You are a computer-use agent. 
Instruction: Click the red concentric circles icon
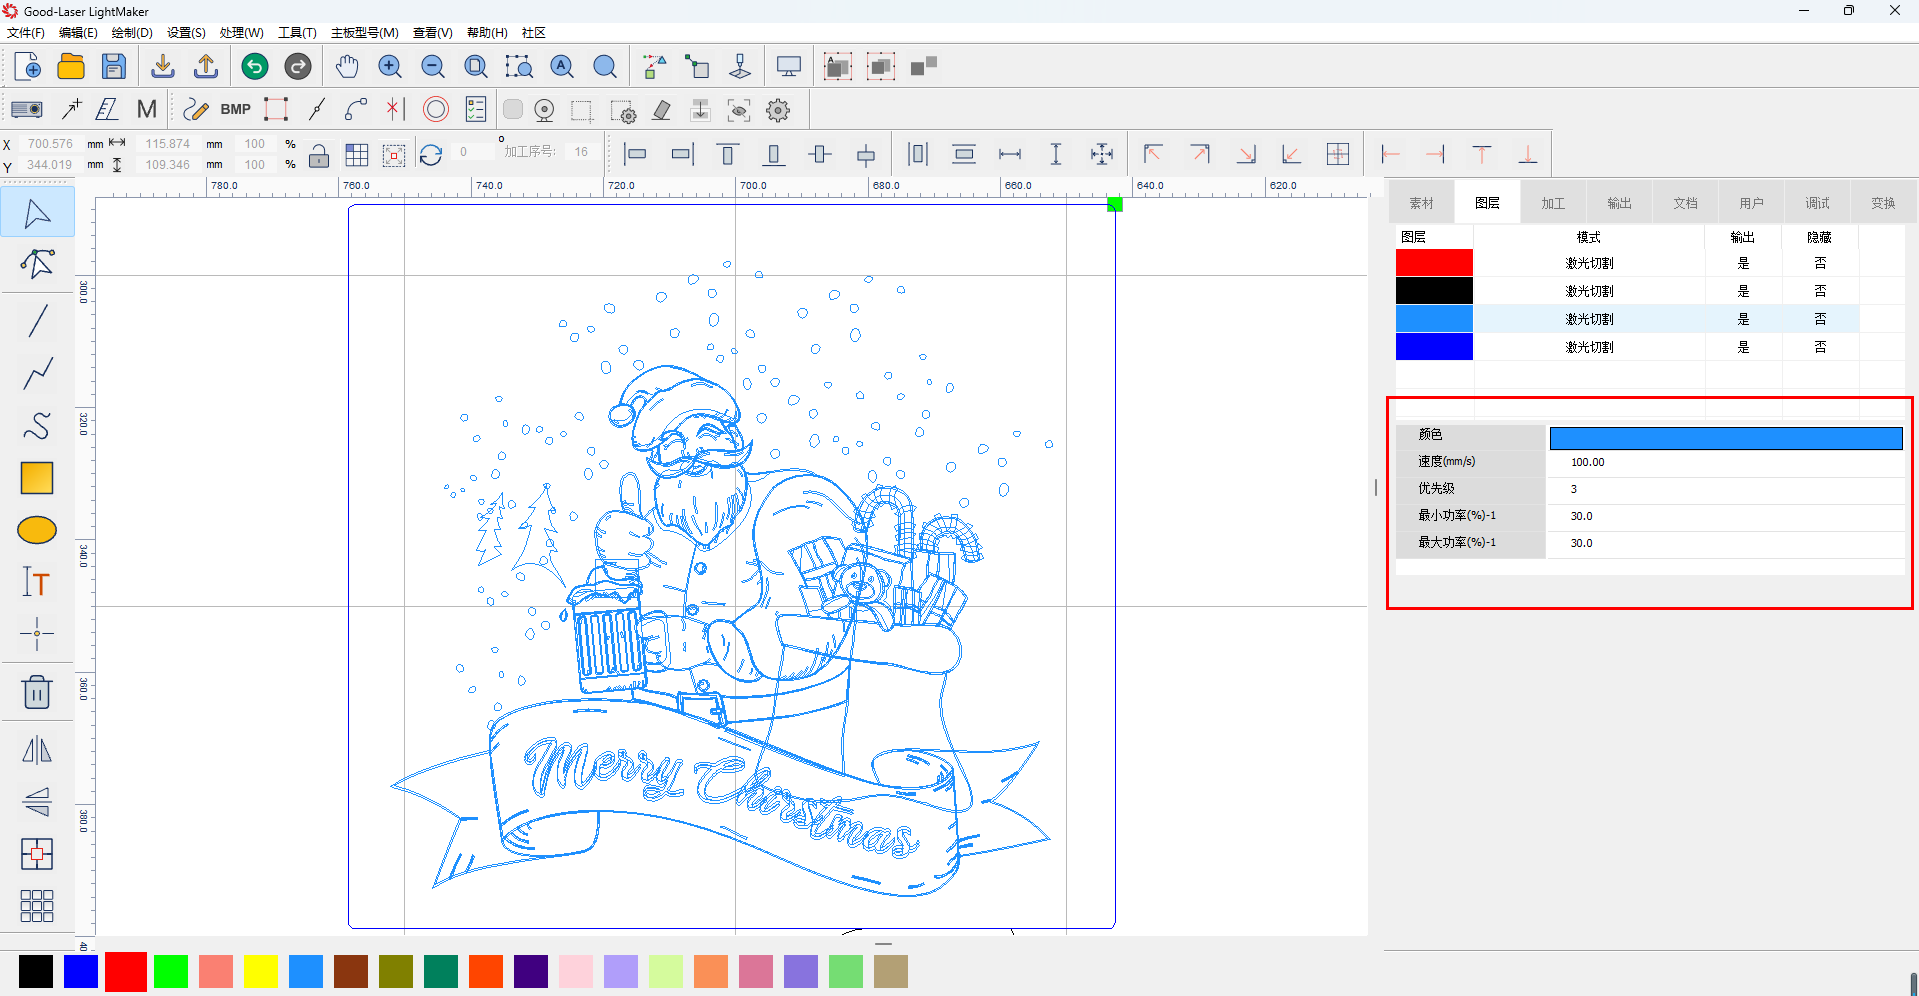pos(436,109)
